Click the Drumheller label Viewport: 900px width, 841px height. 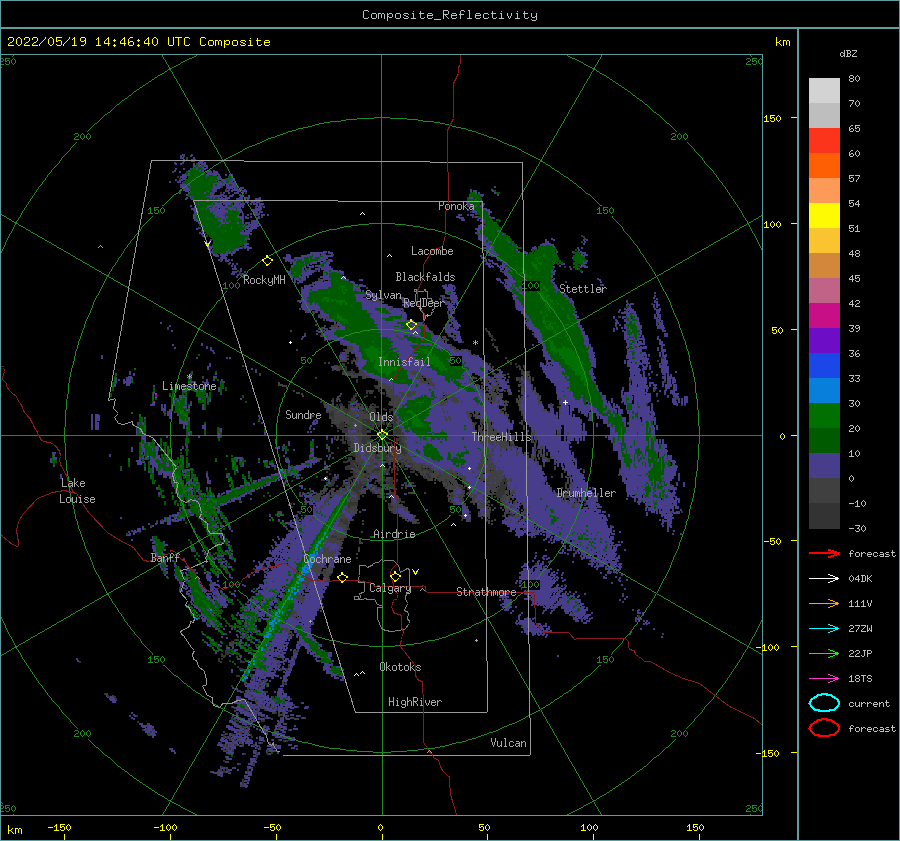pyautogui.click(x=586, y=493)
